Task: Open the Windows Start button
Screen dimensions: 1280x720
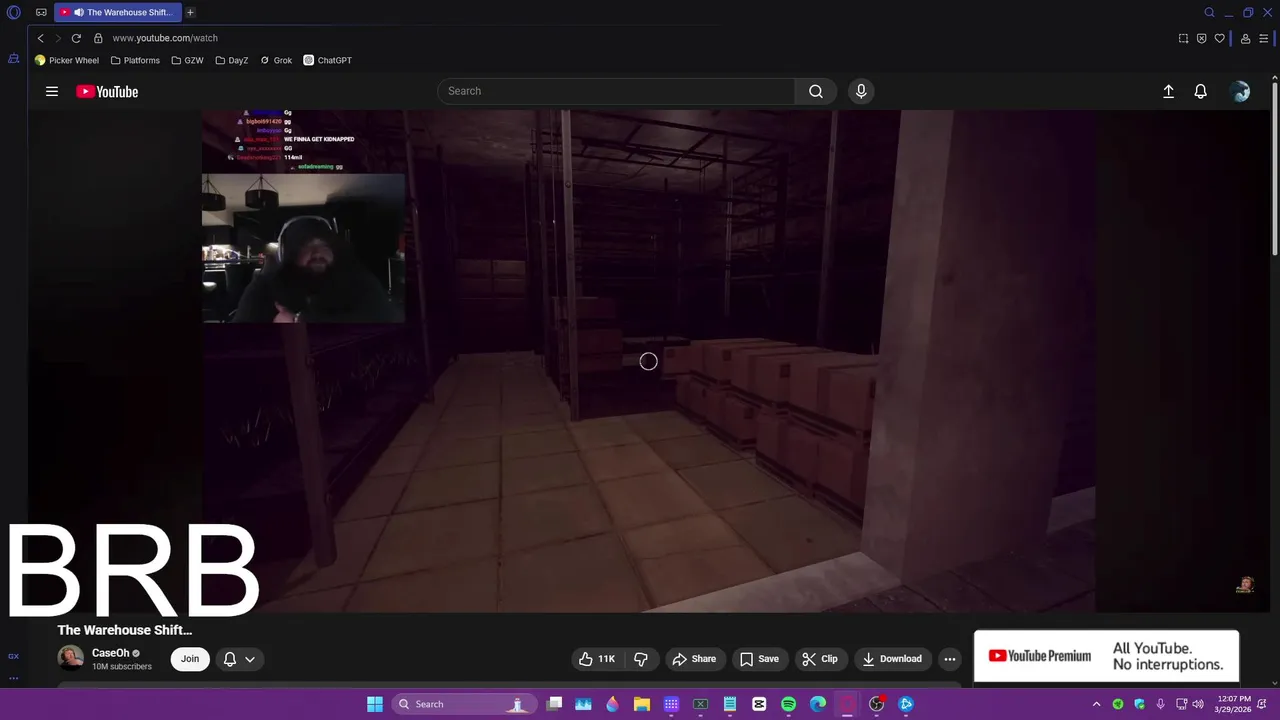Action: 375,704
